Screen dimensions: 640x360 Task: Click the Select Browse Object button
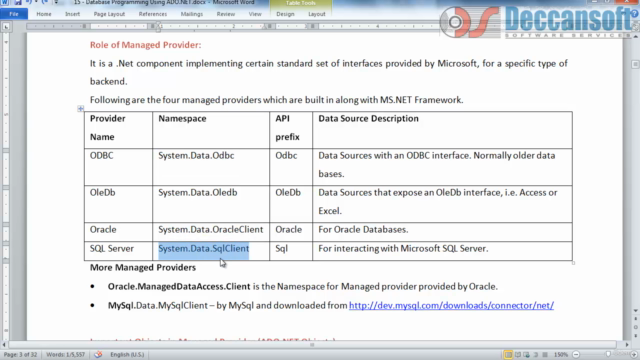tap(636, 327)
